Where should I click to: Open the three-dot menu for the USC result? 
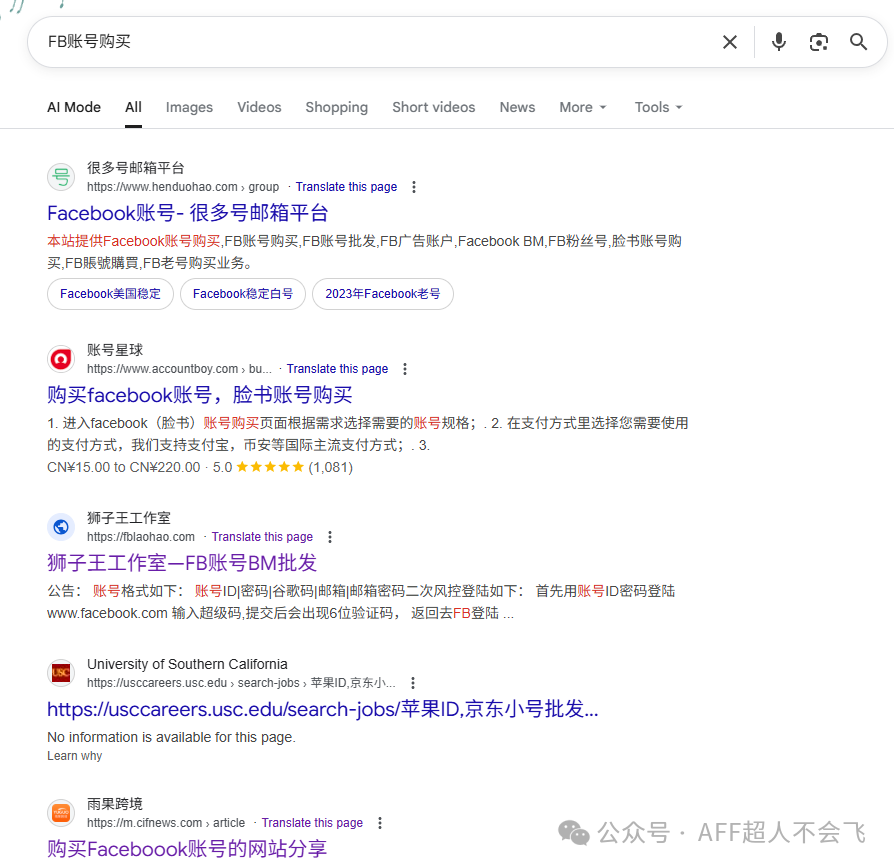414,681
